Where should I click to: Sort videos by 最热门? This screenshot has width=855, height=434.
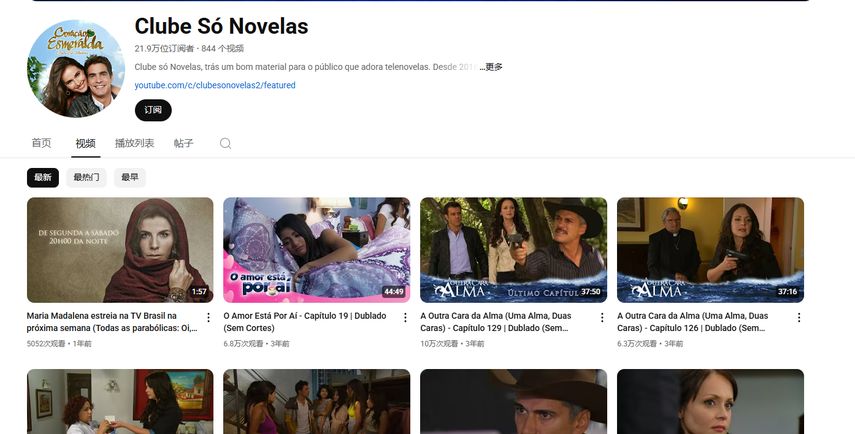click(x=86, y=177)
